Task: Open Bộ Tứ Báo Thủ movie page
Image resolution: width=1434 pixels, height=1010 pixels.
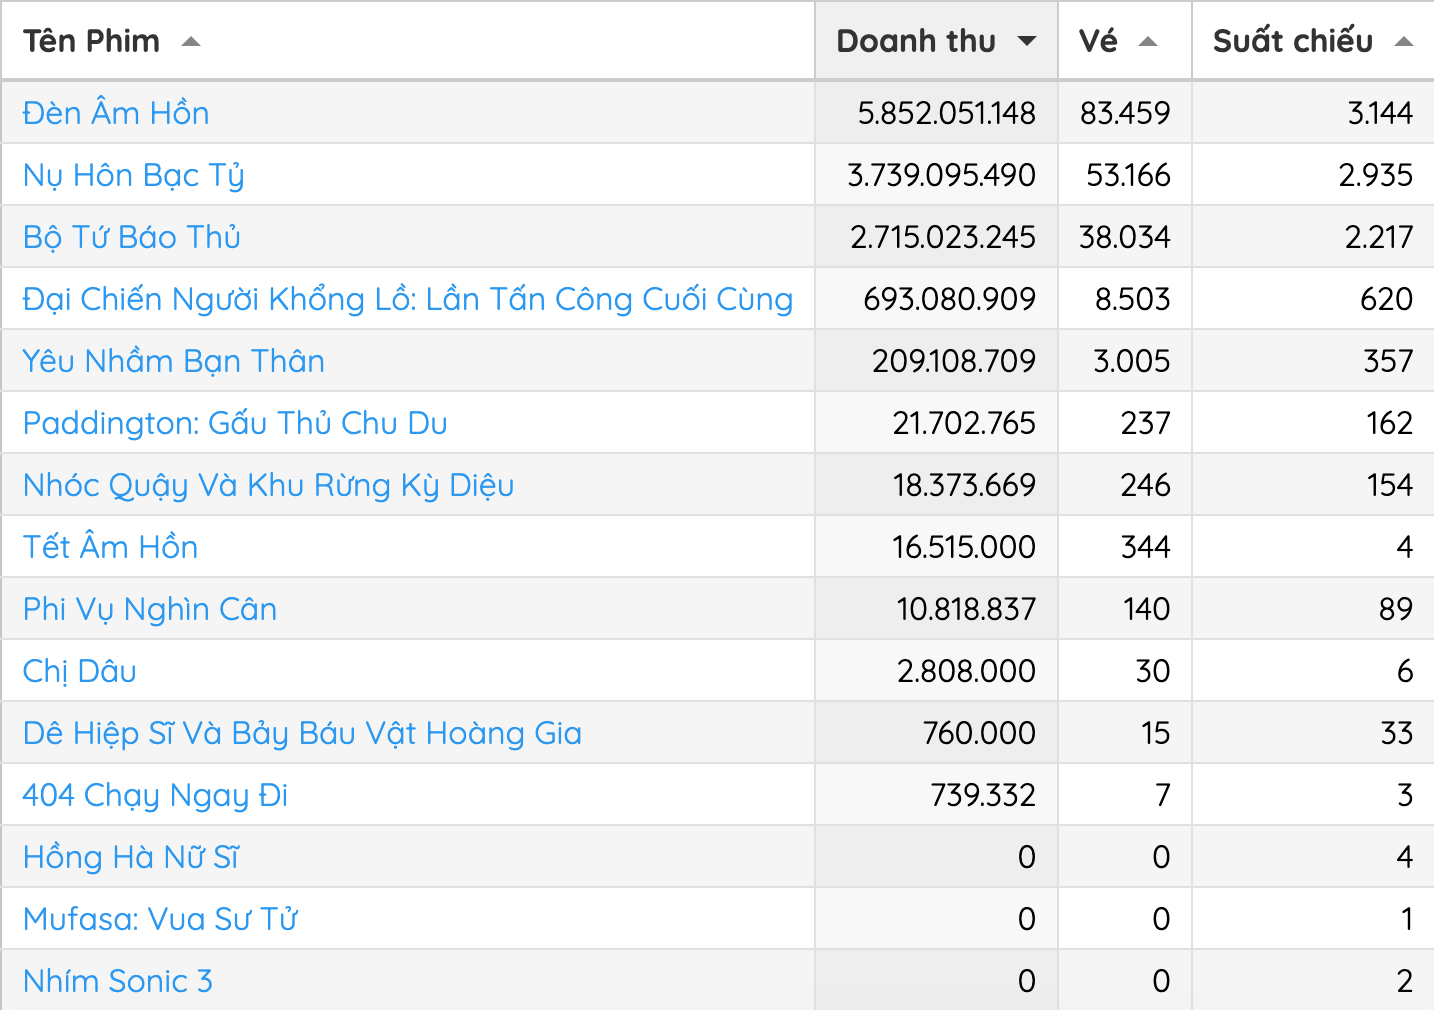Action: click(132, 237)
